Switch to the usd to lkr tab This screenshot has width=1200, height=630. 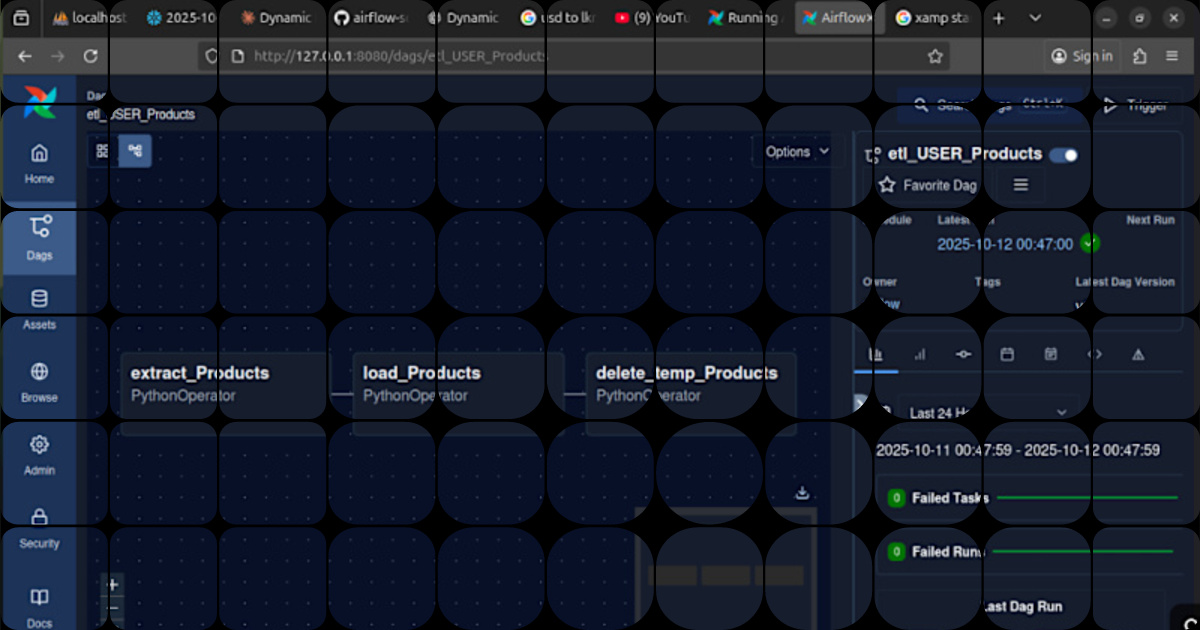click(x=559, y=18)
